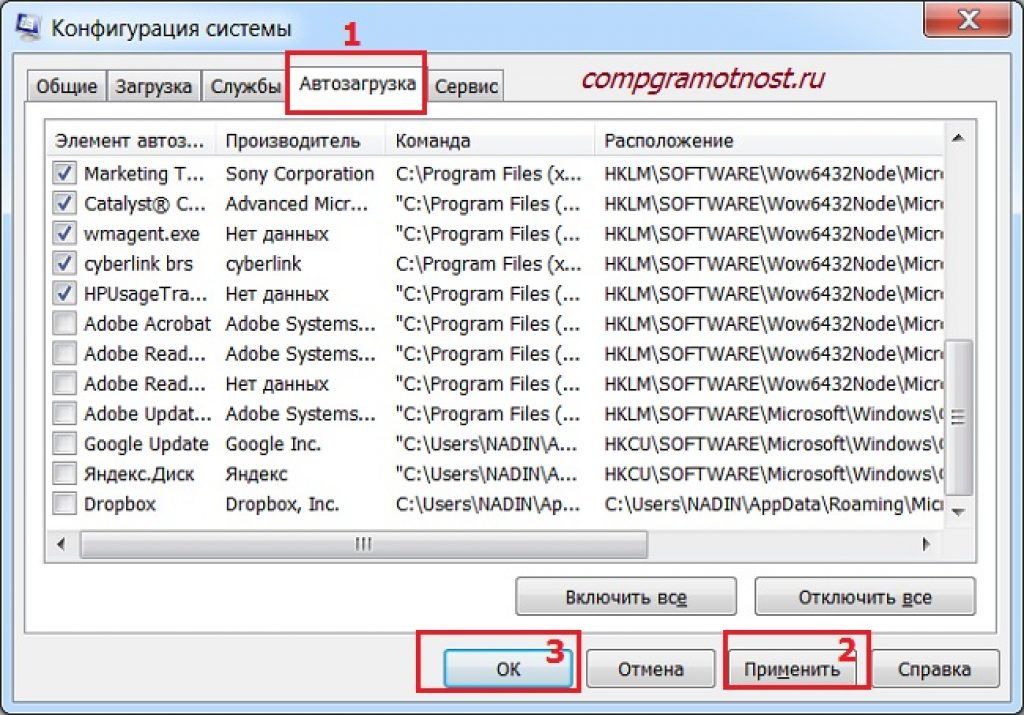Click the horizontal scrollbar right arrow
Viewport: 1024px width, 715px height.
pos(925,543)
